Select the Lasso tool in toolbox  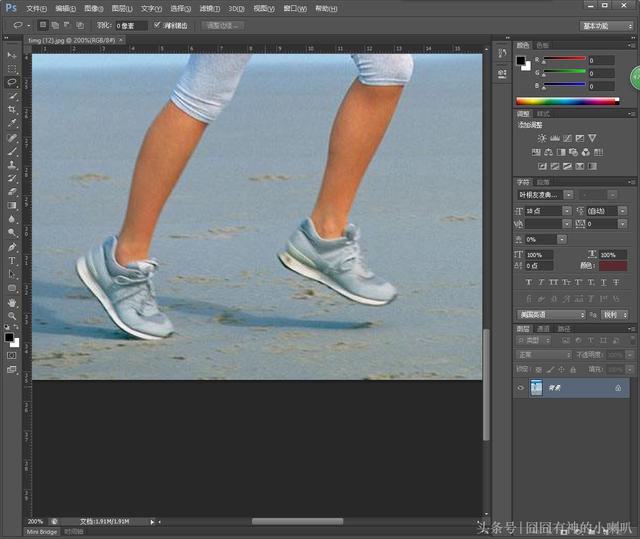(12, 82)
